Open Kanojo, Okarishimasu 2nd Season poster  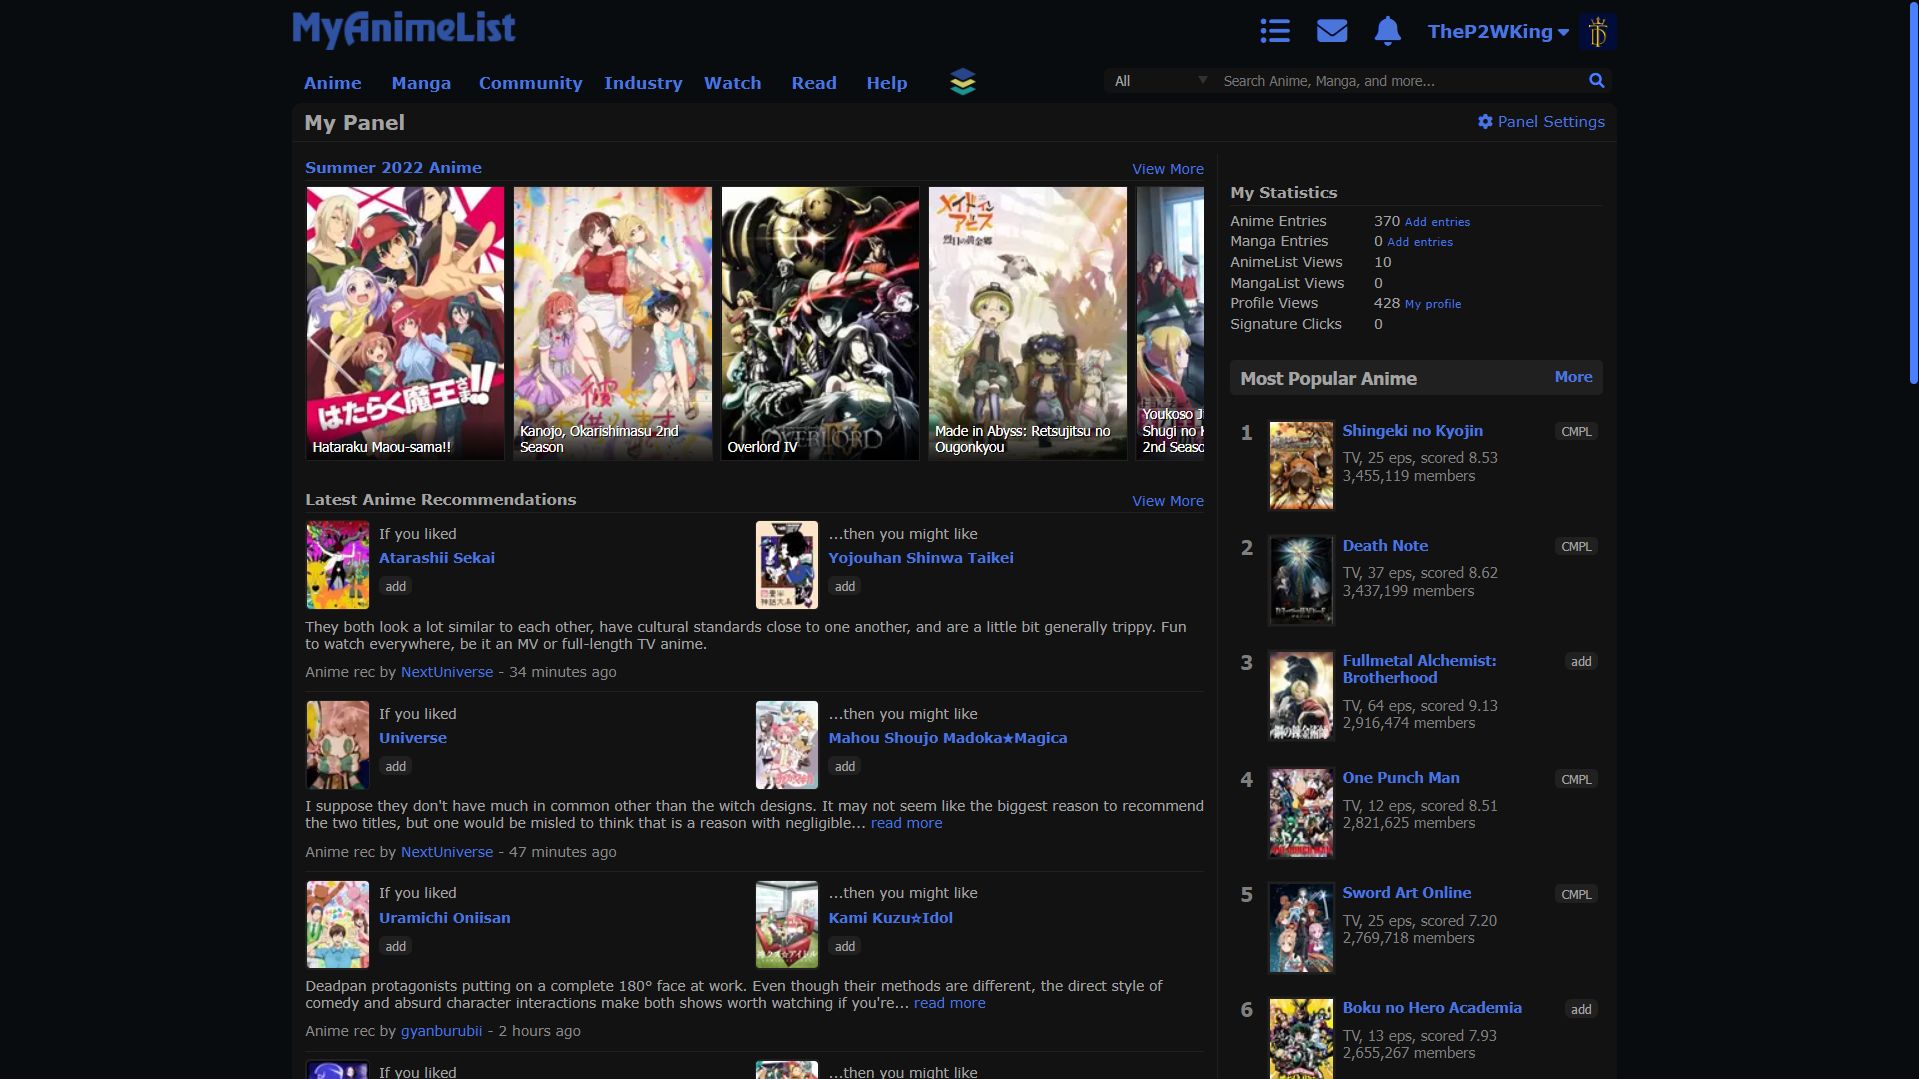point(613,323)
